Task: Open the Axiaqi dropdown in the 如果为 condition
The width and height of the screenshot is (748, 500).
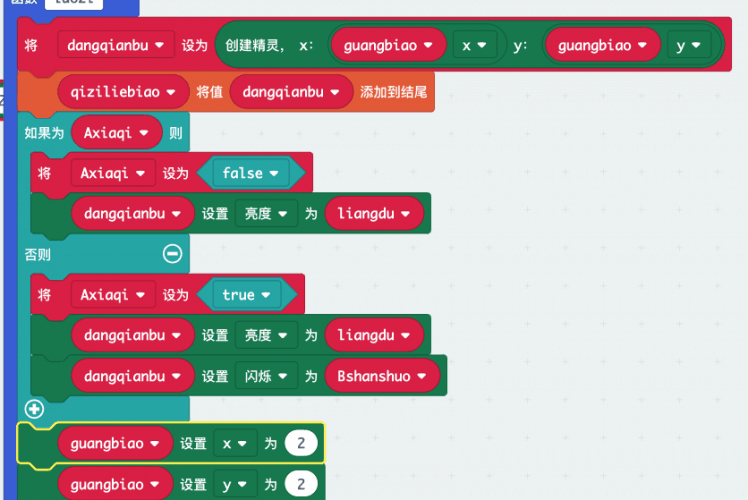Action: pyautogui.click(x=116, y=132)
